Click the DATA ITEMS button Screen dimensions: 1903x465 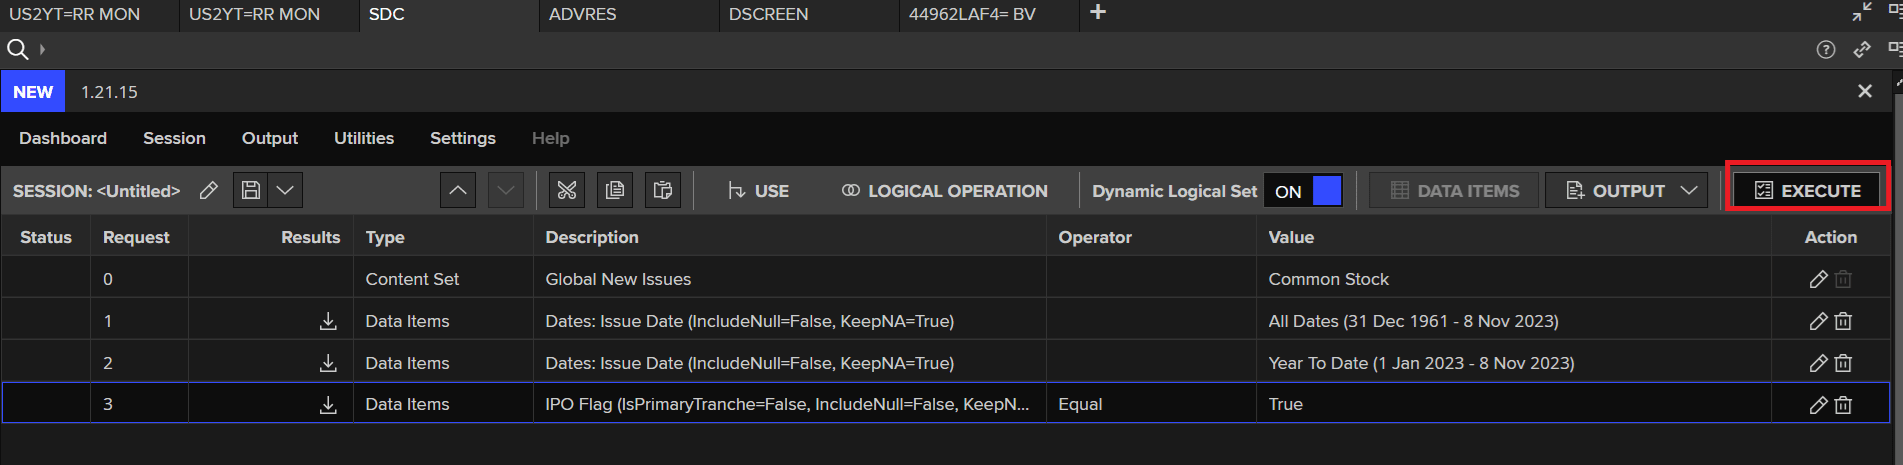tap(1455, 190)
